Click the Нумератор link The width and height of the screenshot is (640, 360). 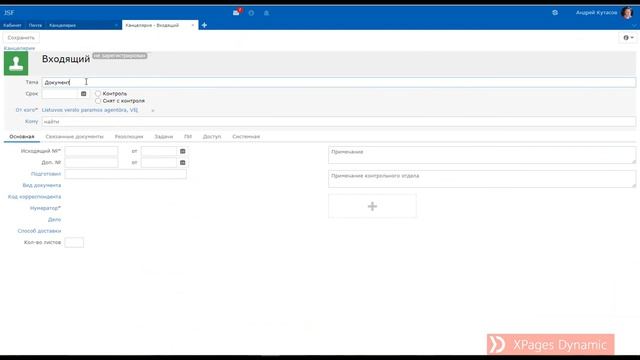[45, 208]
